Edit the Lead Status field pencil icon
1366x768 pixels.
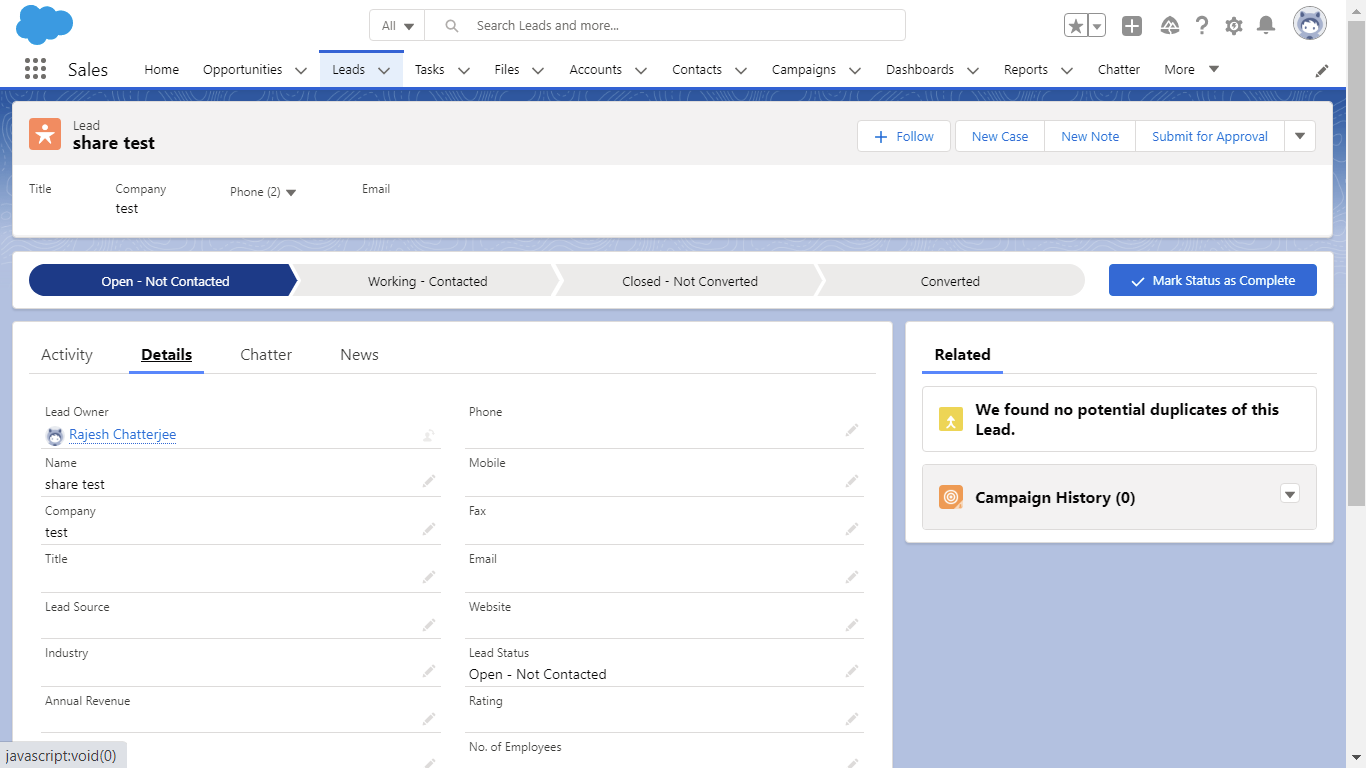pos(851,671)
